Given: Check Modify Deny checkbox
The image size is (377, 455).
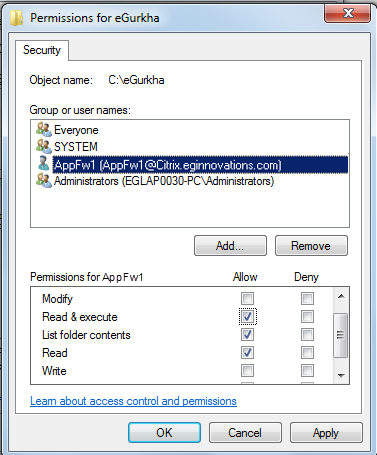Looking at the screenshot, I should coord(307,298).
